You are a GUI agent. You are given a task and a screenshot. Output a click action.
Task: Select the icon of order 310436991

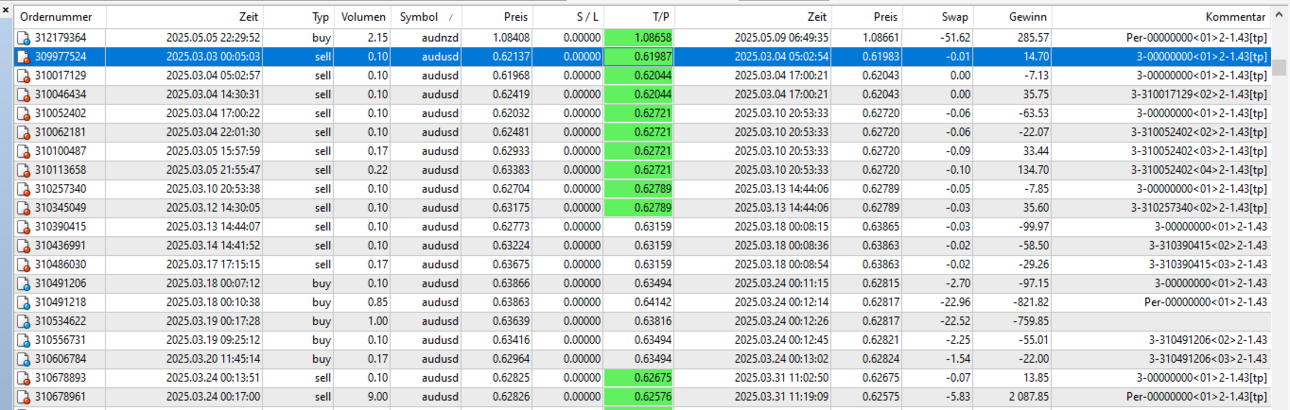(24, 245)
